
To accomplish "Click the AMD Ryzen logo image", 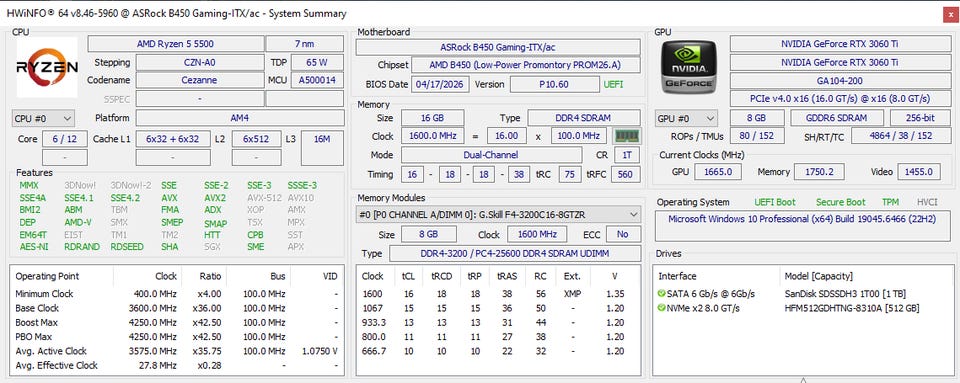I will pyautogui.click(x=47, y=67).
